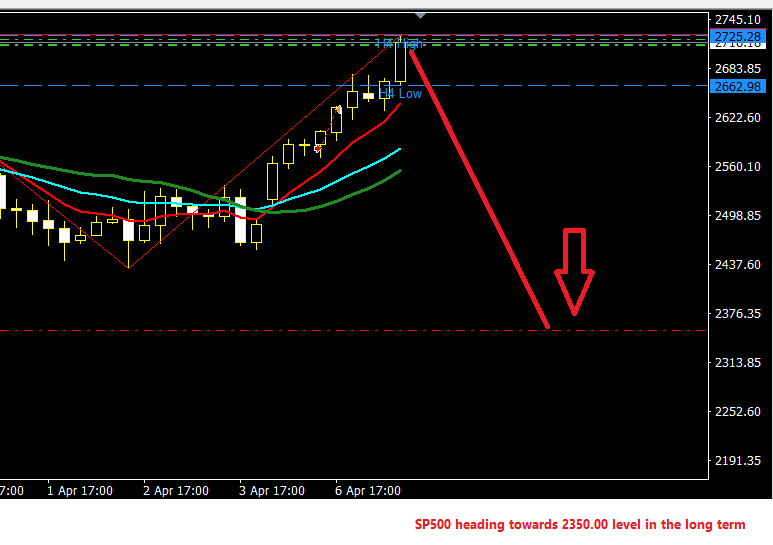Click the 2252.60 price axis label
This screenshot has width=773, height=545.
point(738,411)
